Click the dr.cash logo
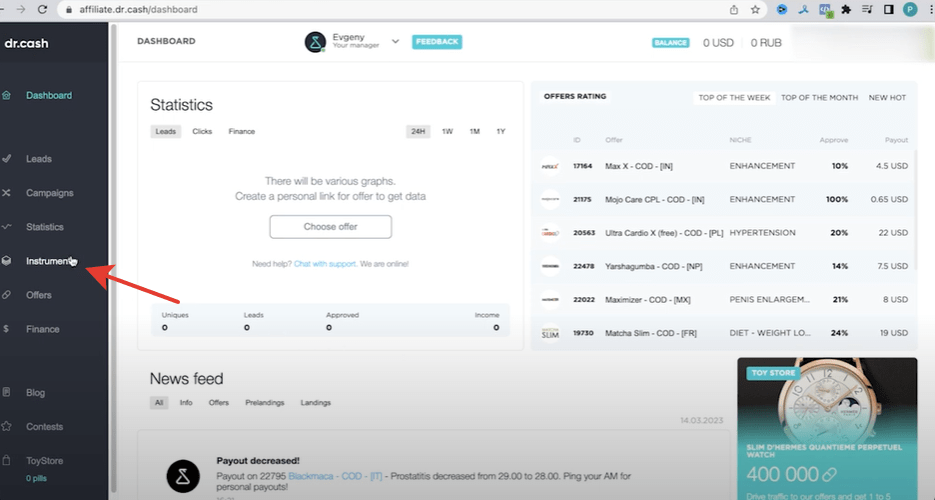Viewport: 935px width, 500px height. [26, 44]
